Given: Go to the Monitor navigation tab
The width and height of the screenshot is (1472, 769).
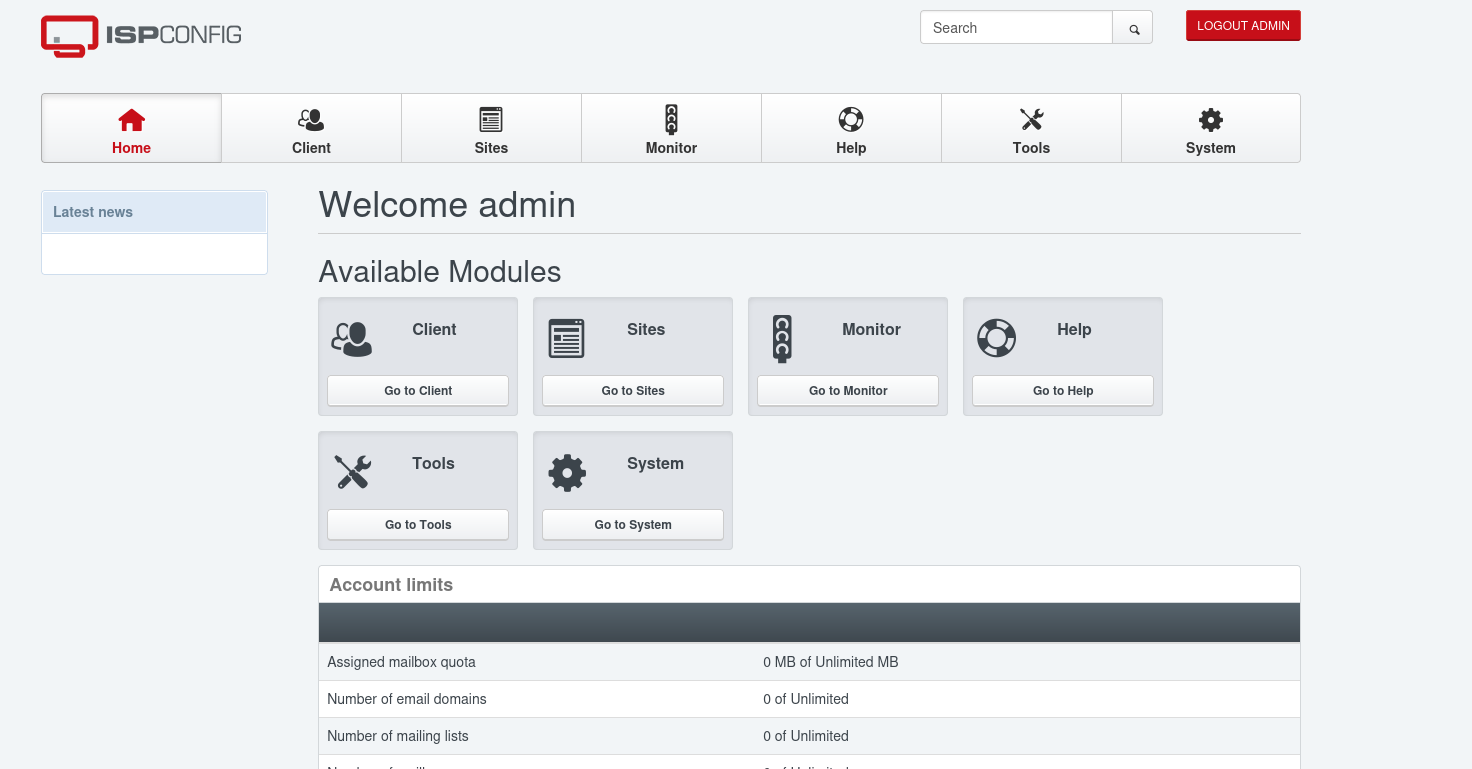Looking at the screenshot, I should coord(671,129).
